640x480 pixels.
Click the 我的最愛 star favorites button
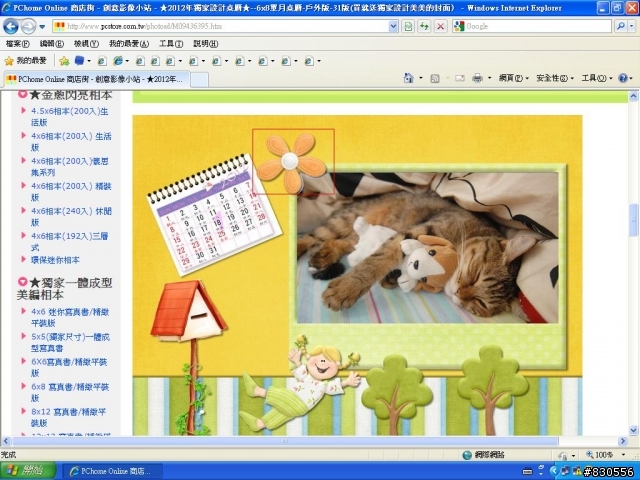tap(25, 61)
